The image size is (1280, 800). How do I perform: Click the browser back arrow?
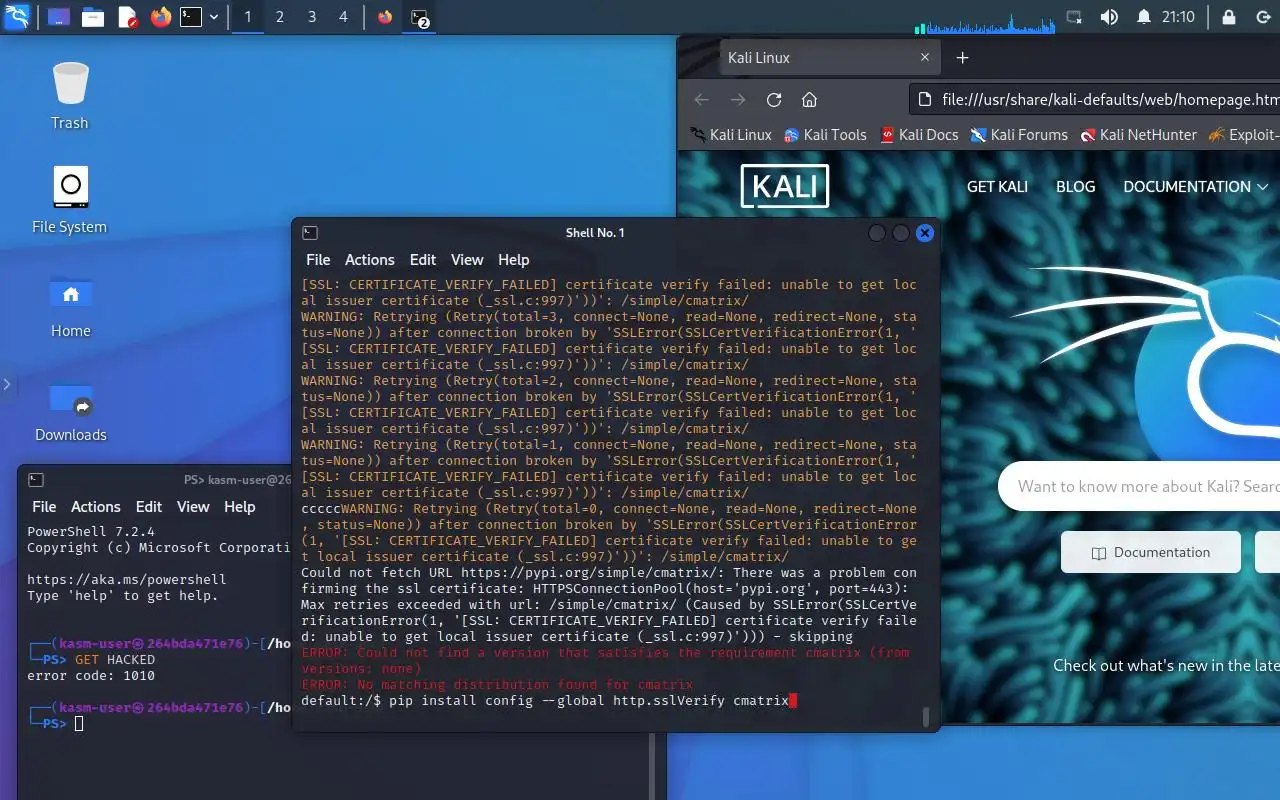tap(702, 100)
